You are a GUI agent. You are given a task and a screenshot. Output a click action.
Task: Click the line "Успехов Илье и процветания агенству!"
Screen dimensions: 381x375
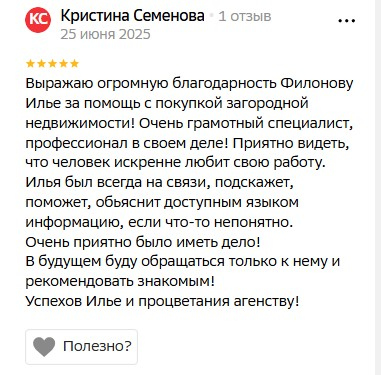[162, 302]
